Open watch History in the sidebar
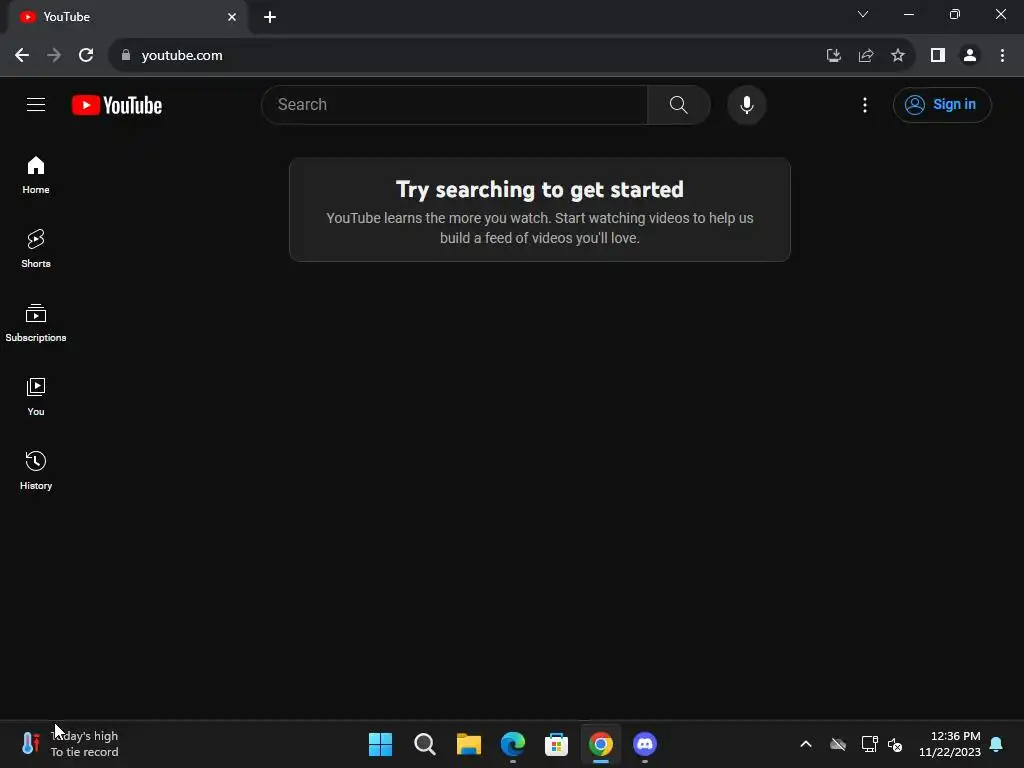The image size is (1024, 768). 36,470
